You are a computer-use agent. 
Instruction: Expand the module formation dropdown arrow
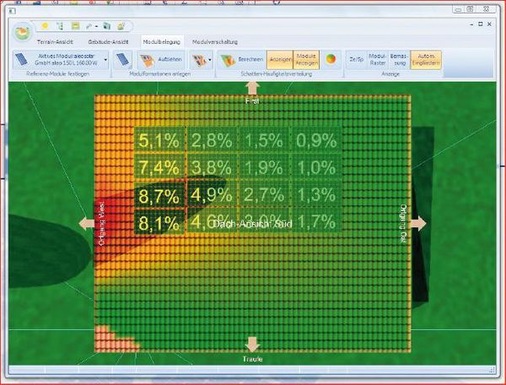tap(210, 60)
